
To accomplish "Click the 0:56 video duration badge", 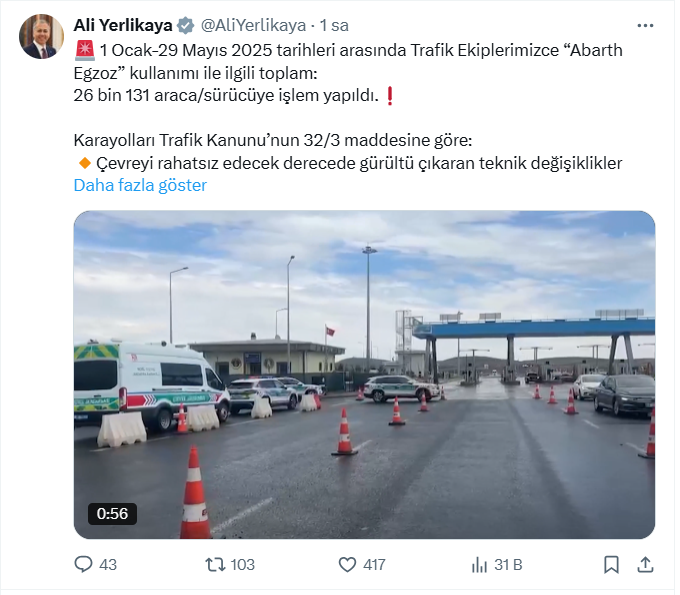I will coord(112,513).
